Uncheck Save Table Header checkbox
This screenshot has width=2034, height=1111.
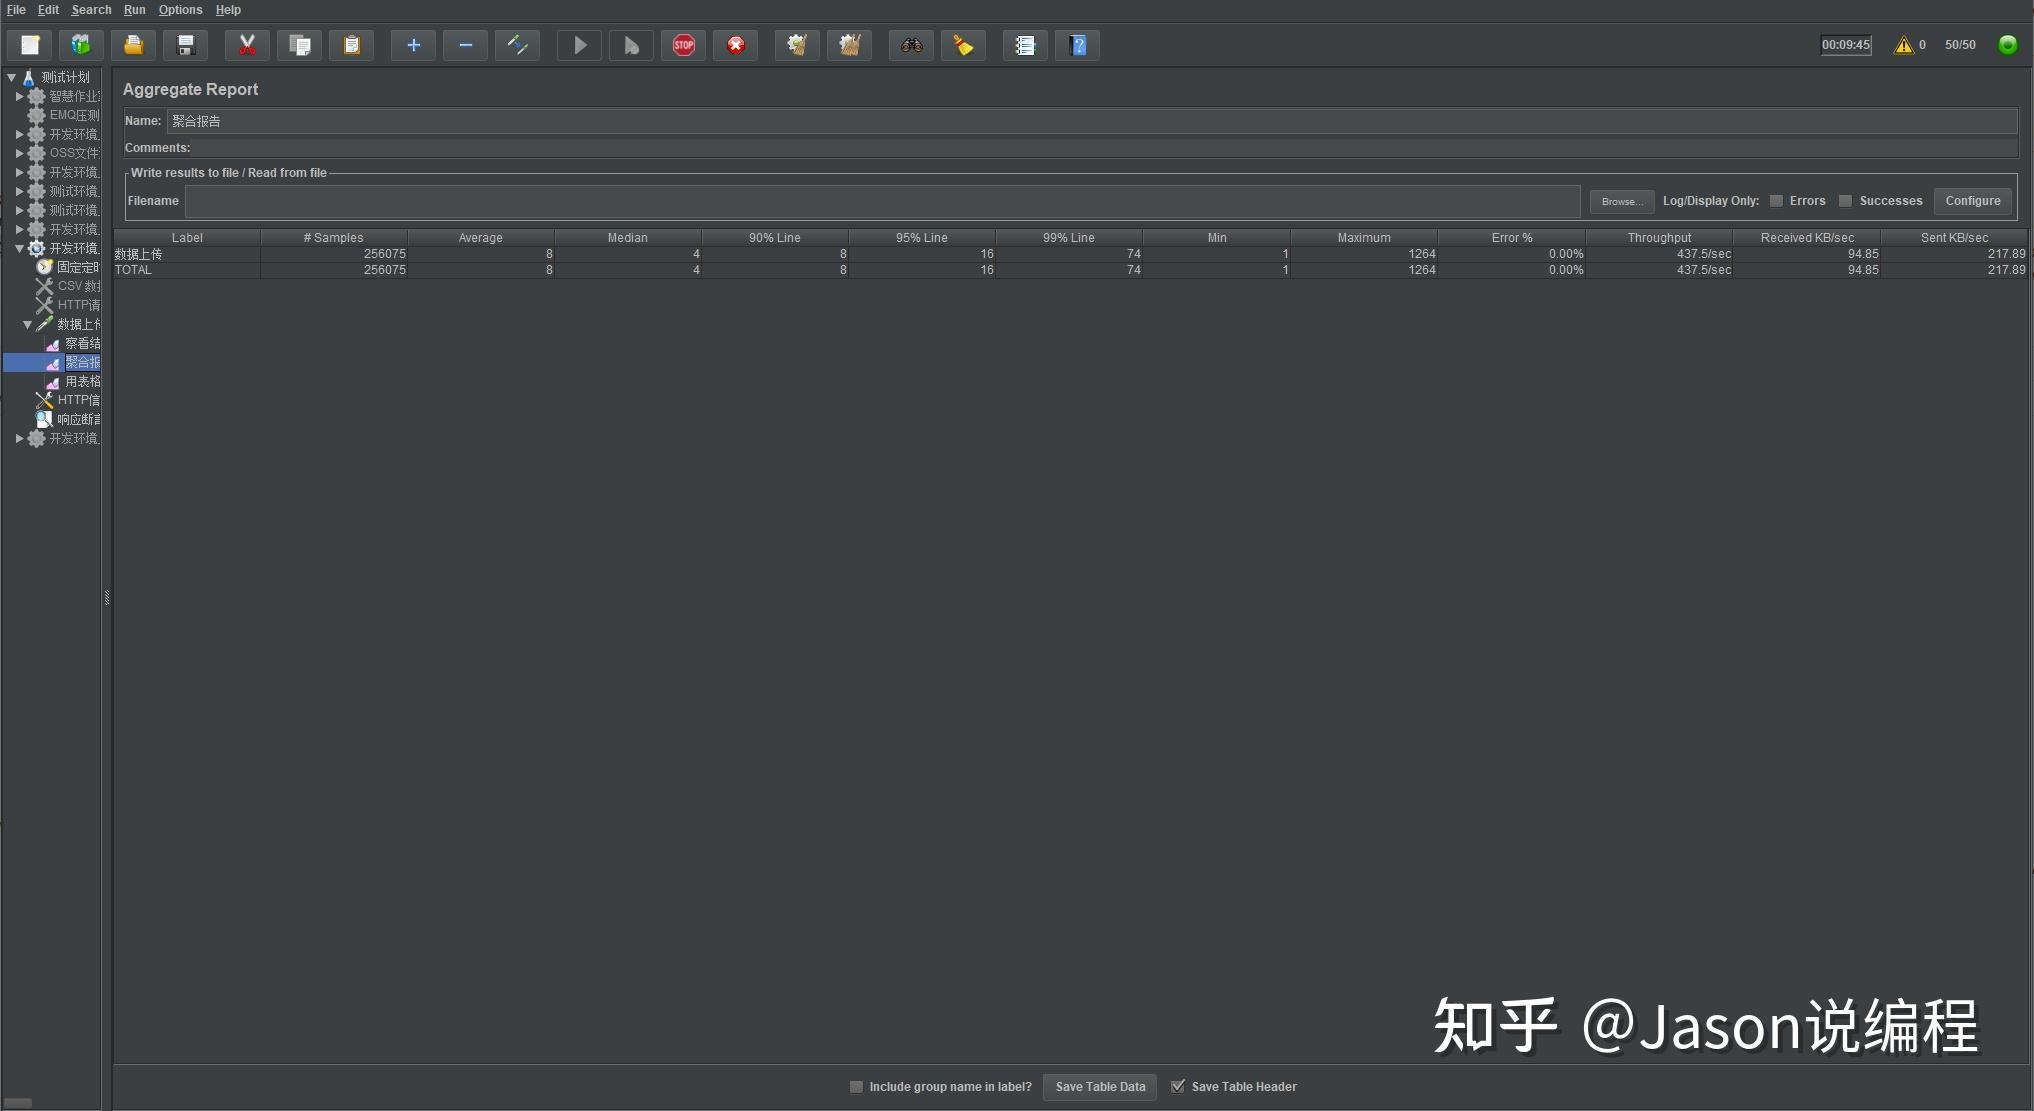pos(1178,1086)
